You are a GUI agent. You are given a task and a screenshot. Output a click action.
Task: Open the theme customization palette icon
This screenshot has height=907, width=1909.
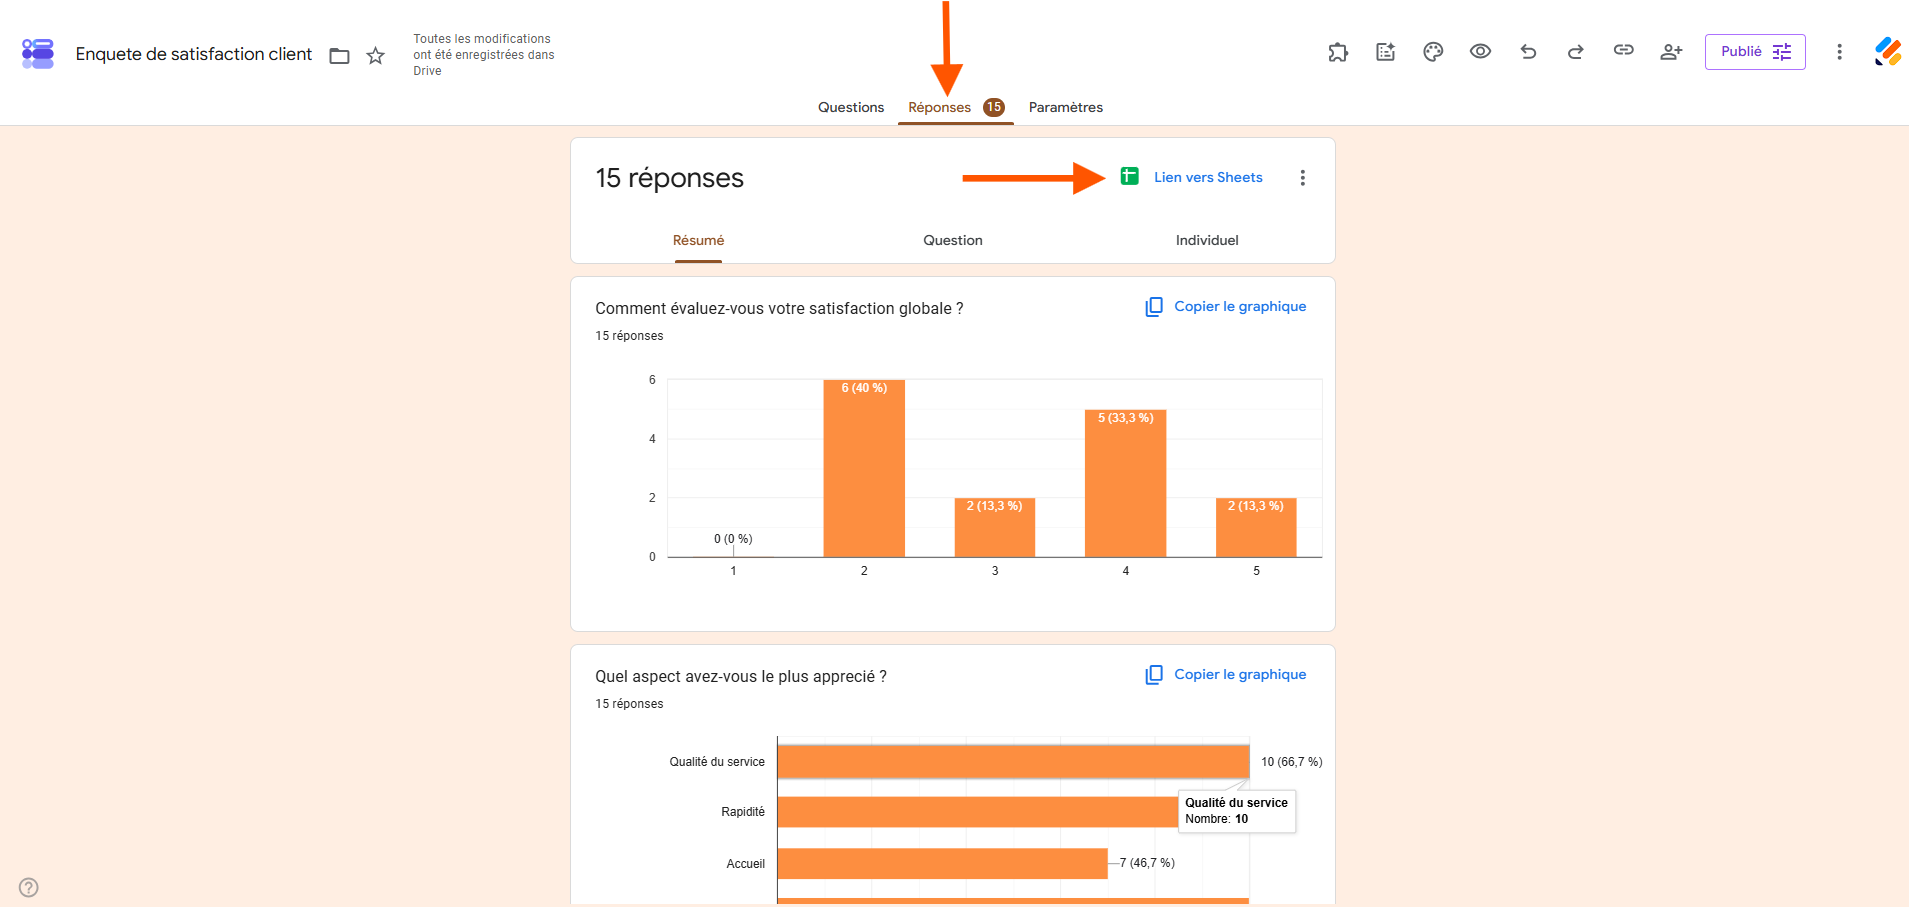coord(1433,52)
